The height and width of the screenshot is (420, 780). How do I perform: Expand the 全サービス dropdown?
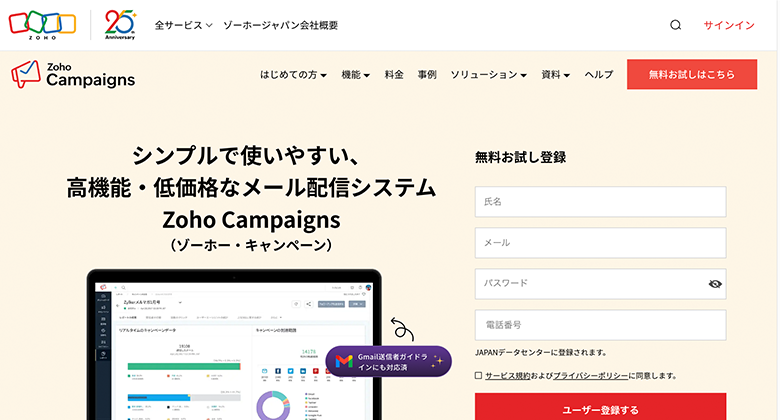pyautogui.click(x=183, y=25)
